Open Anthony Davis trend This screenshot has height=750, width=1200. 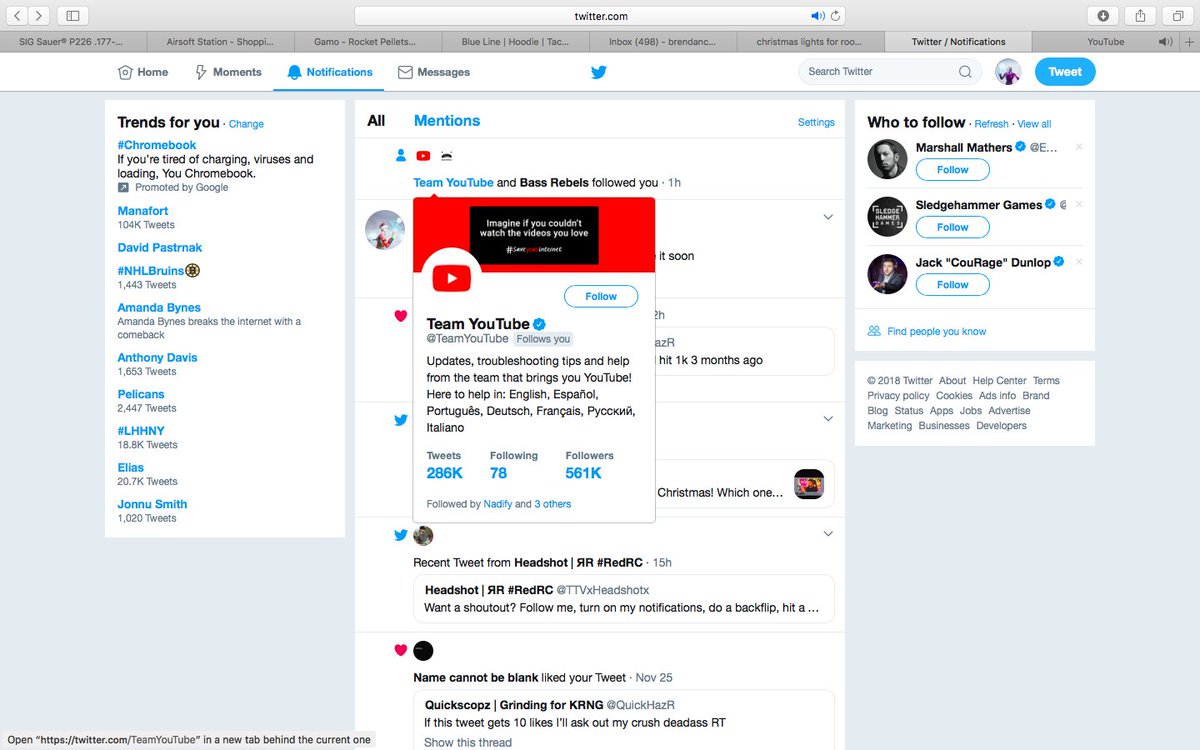[157, 357]
